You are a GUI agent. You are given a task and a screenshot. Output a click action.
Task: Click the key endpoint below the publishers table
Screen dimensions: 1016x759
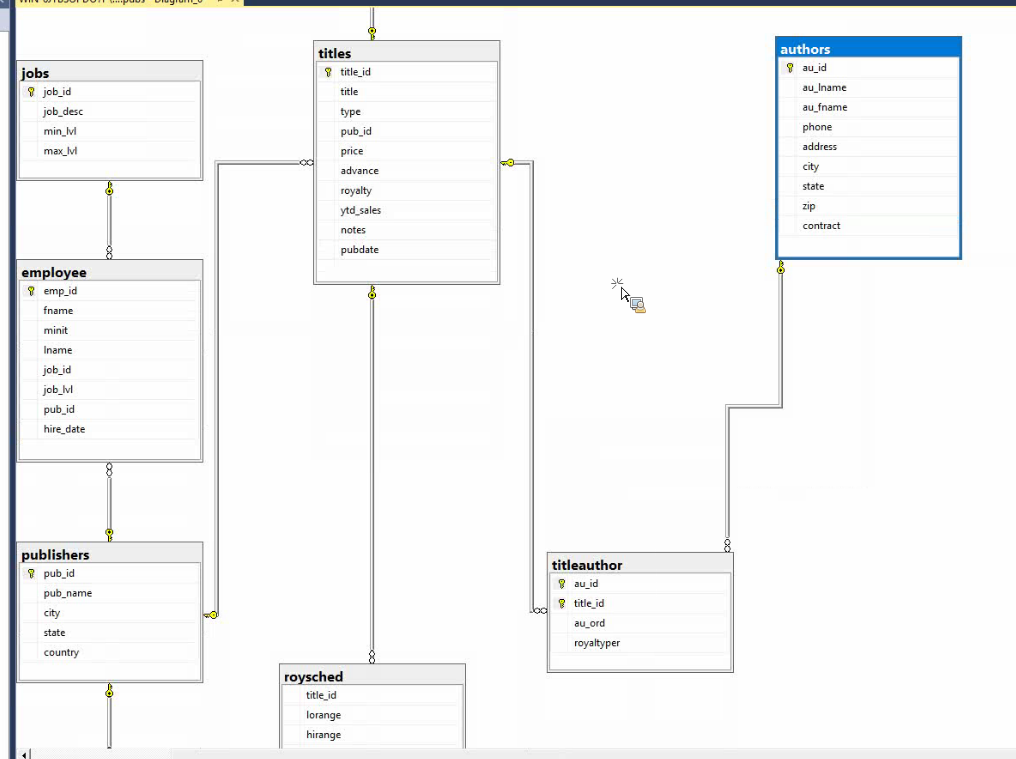[x=109, y=691]
